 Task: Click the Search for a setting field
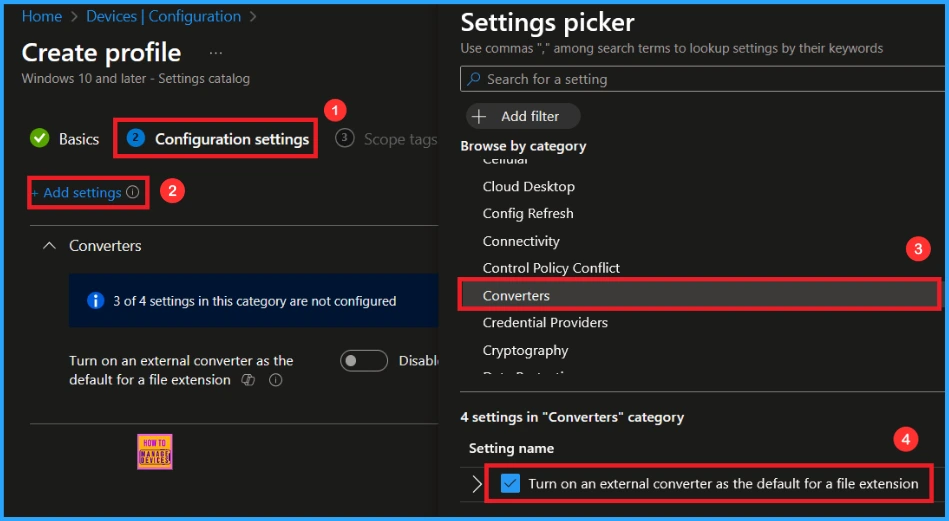pyautogui.click(x=702, y=79)
